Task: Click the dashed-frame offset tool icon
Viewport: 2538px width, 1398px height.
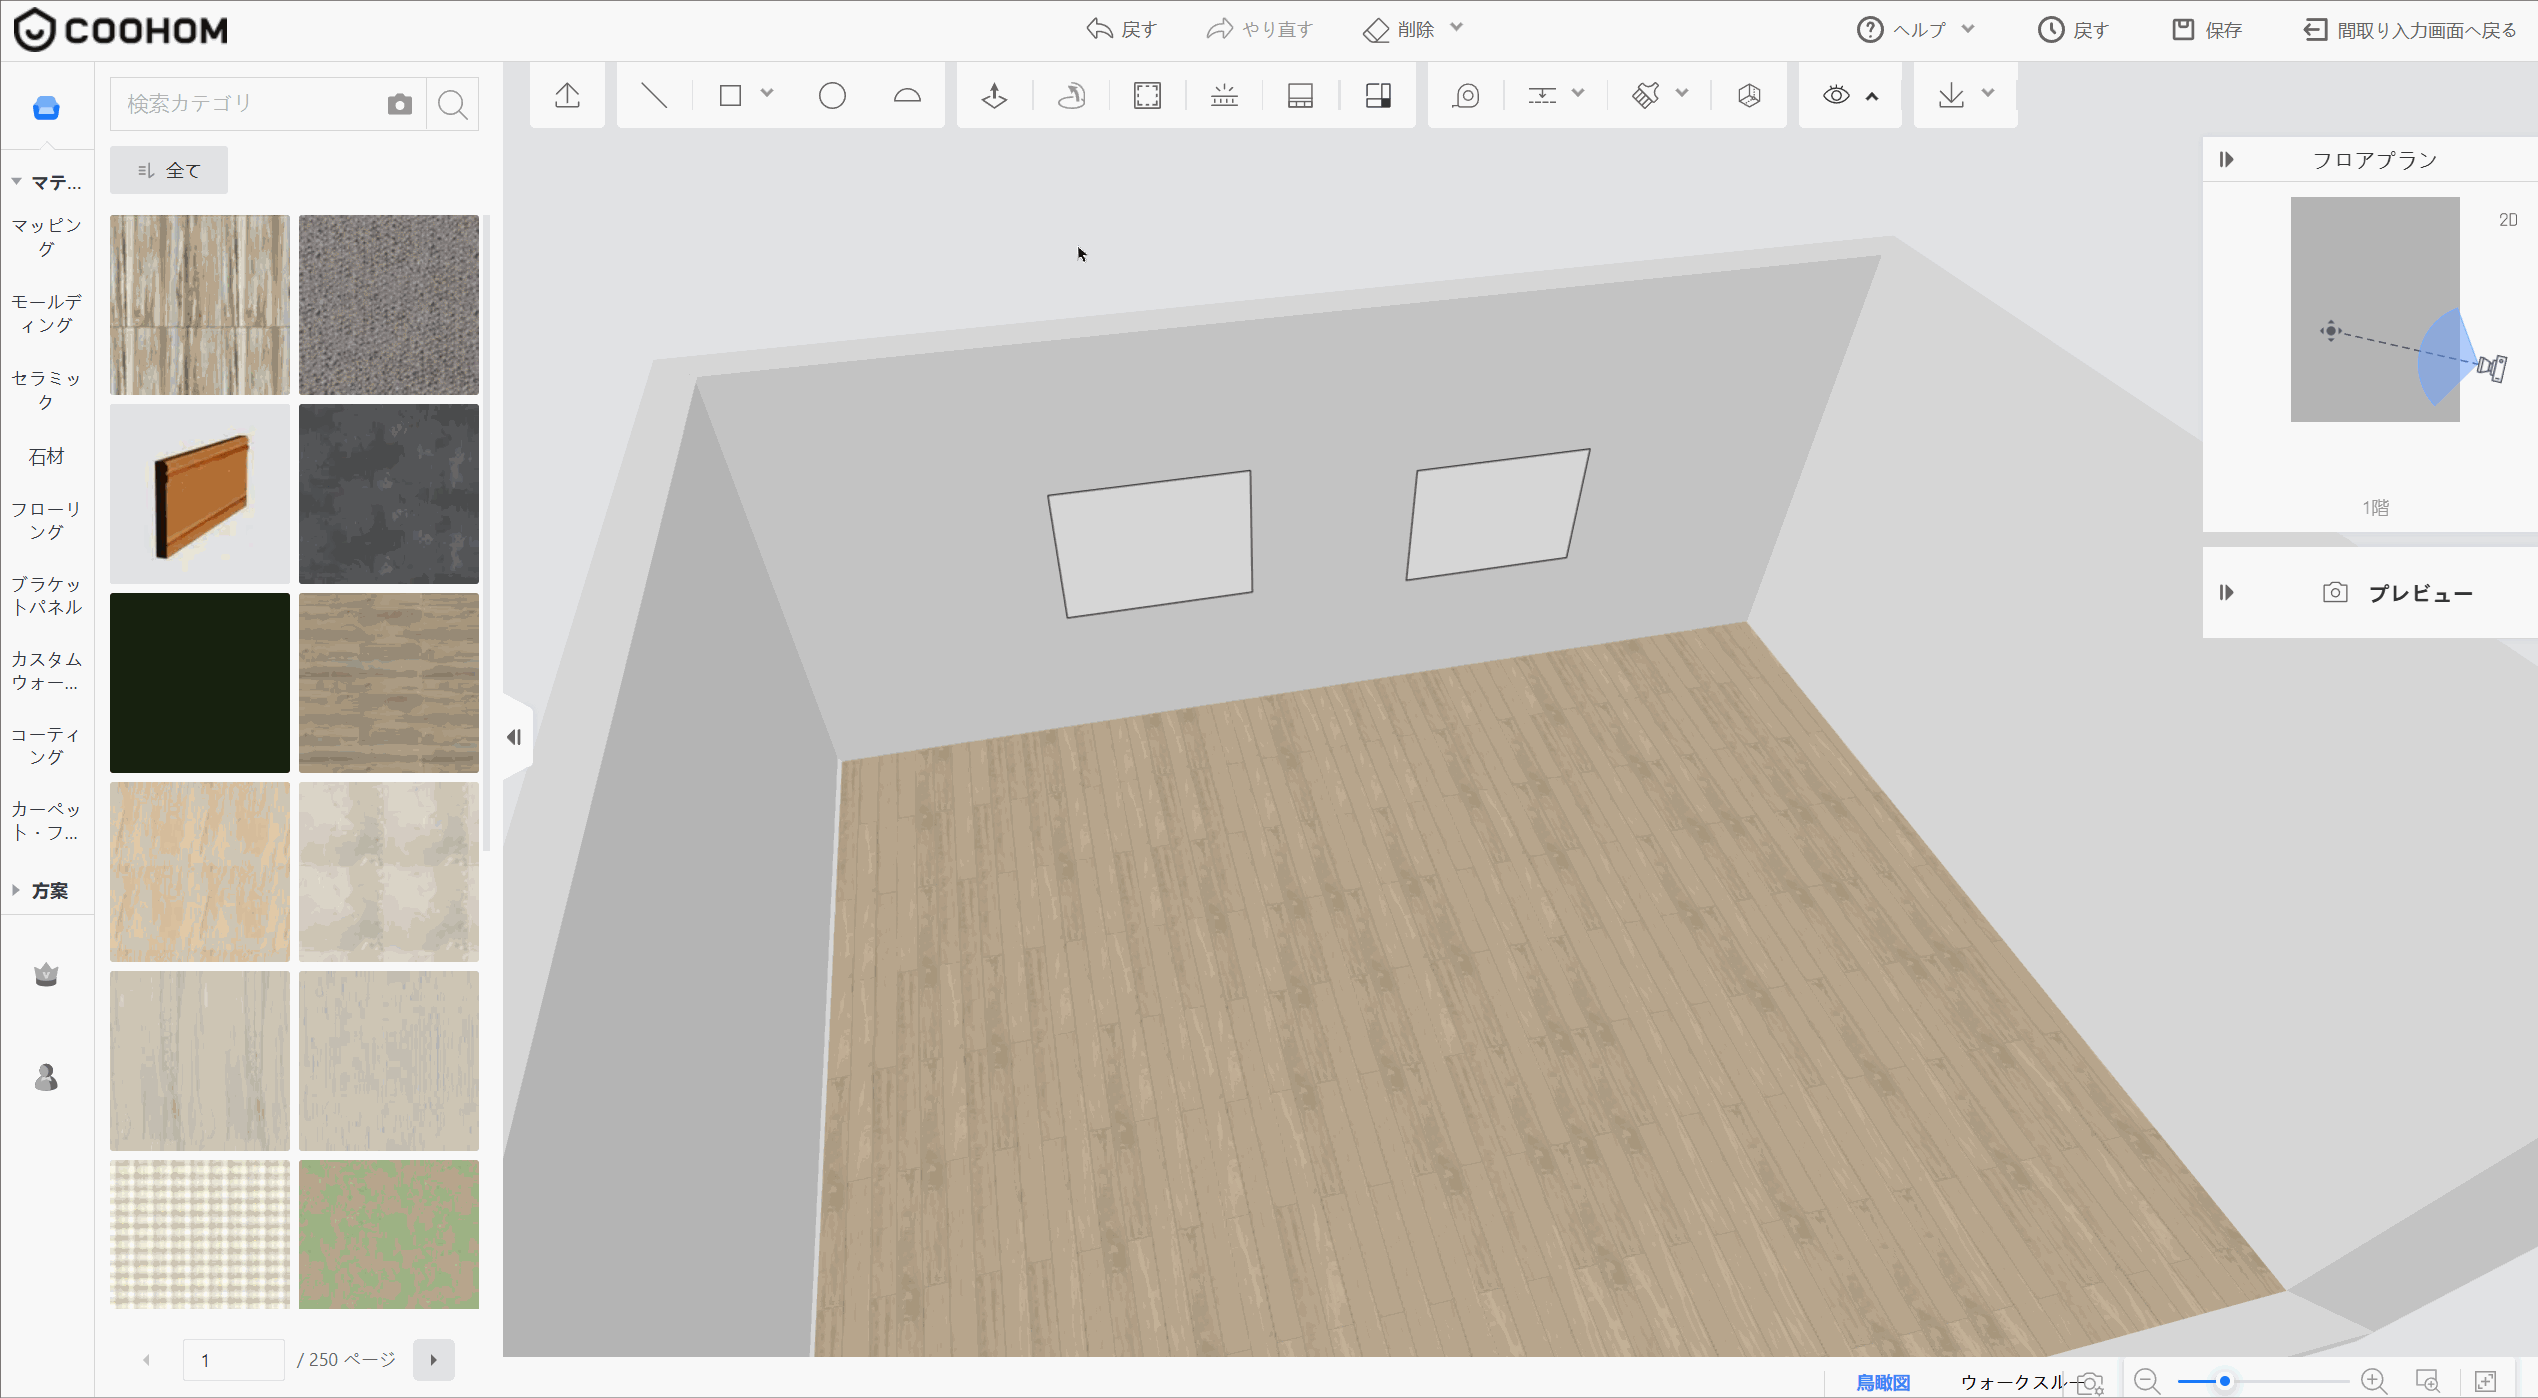Action: (1147, 96)
